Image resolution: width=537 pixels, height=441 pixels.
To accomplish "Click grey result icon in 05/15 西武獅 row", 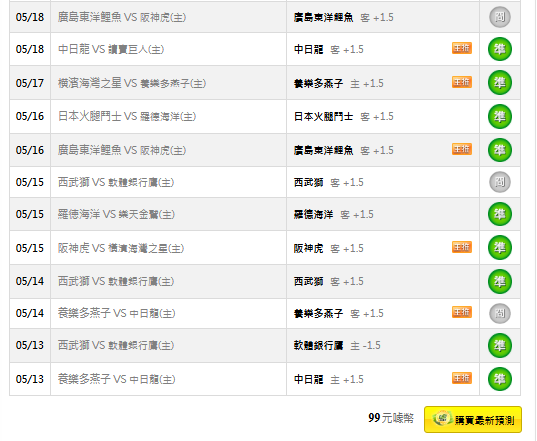I will 500,182.
